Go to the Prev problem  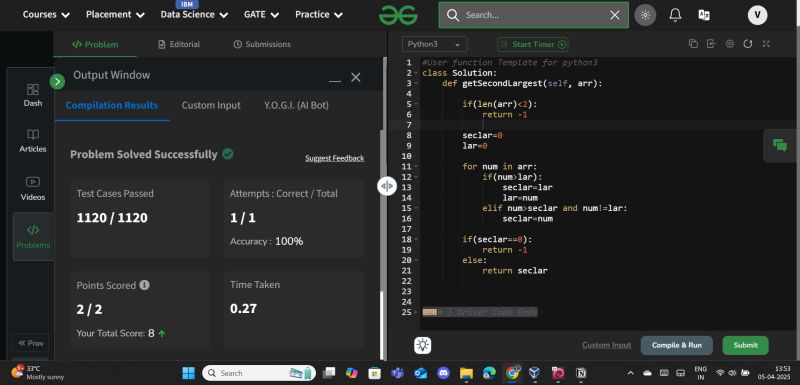(x=31, y=343)
